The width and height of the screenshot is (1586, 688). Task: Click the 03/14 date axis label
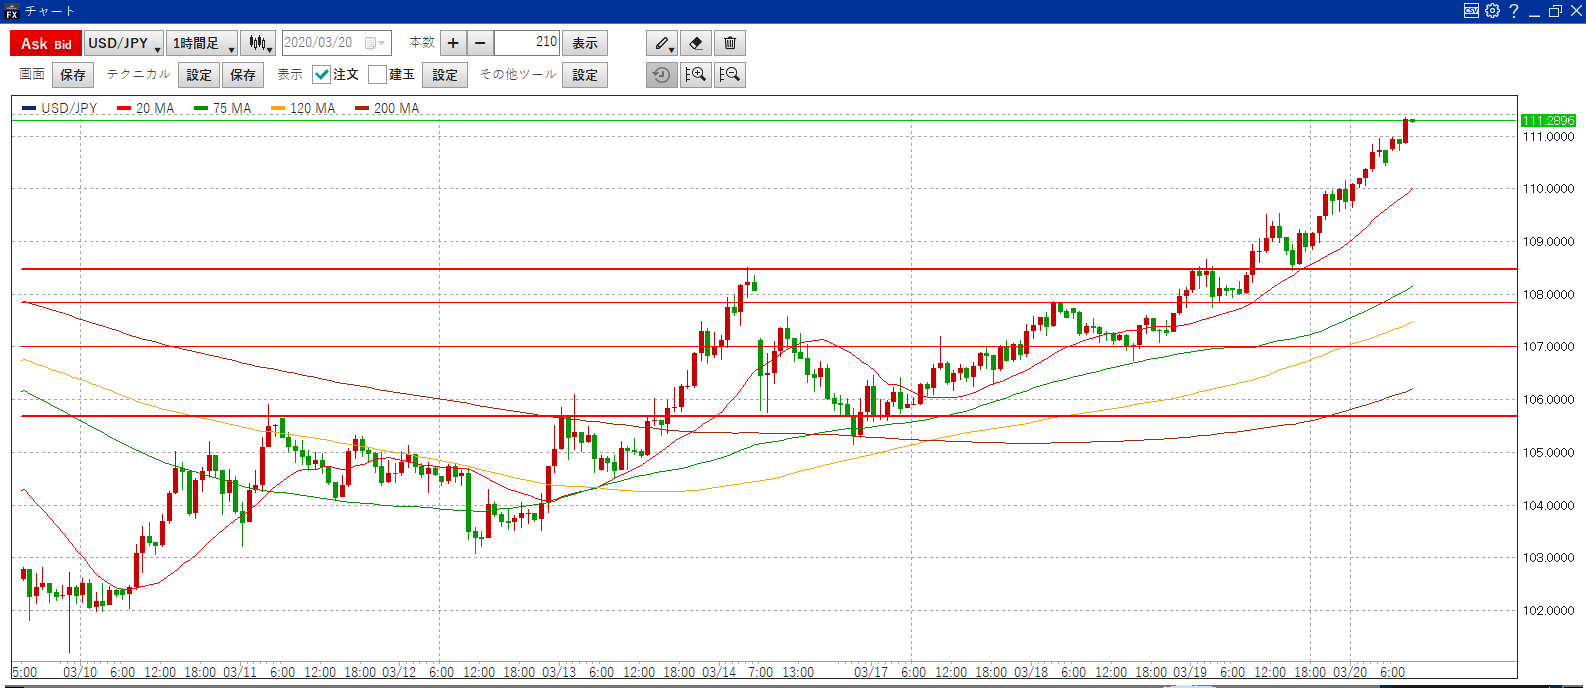[719, 672]
